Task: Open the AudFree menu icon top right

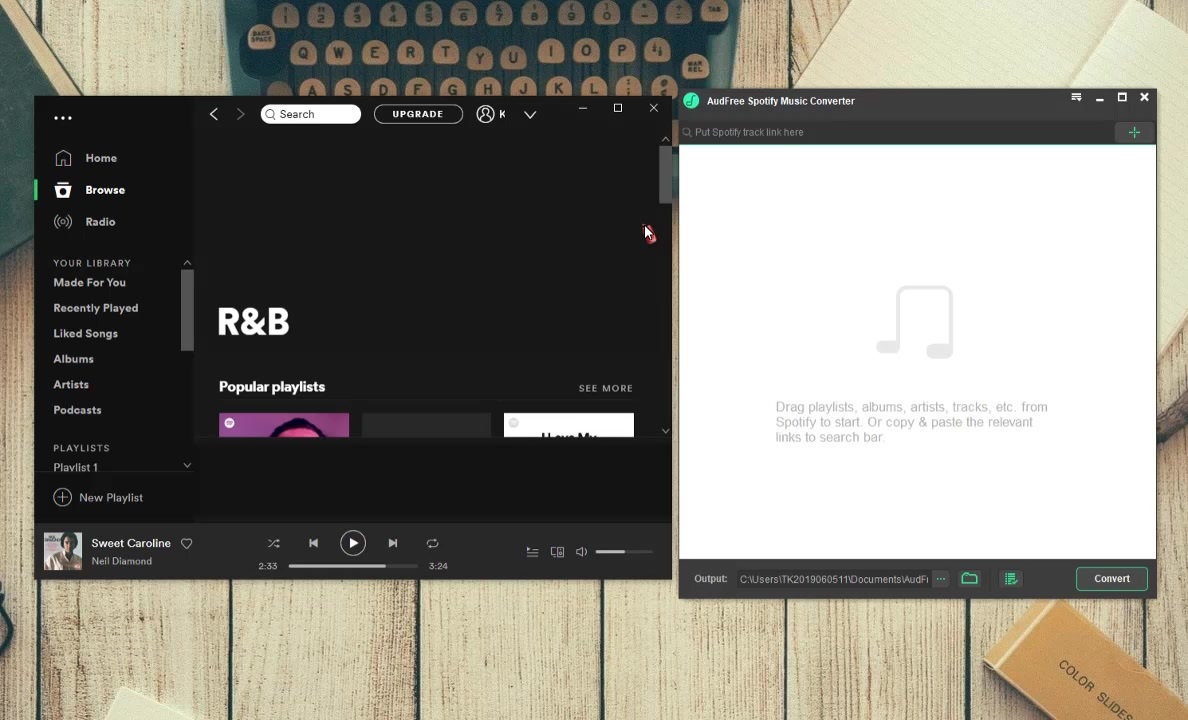Action: point(1076,97)
